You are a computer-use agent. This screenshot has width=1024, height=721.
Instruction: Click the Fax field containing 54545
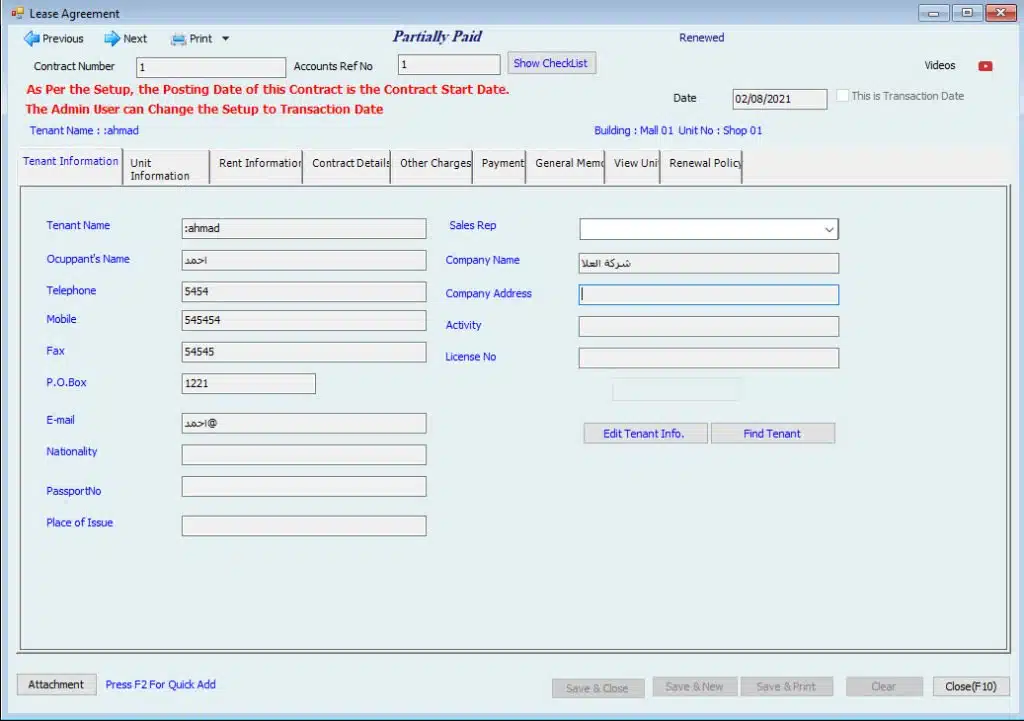click(x=304, y=351)
